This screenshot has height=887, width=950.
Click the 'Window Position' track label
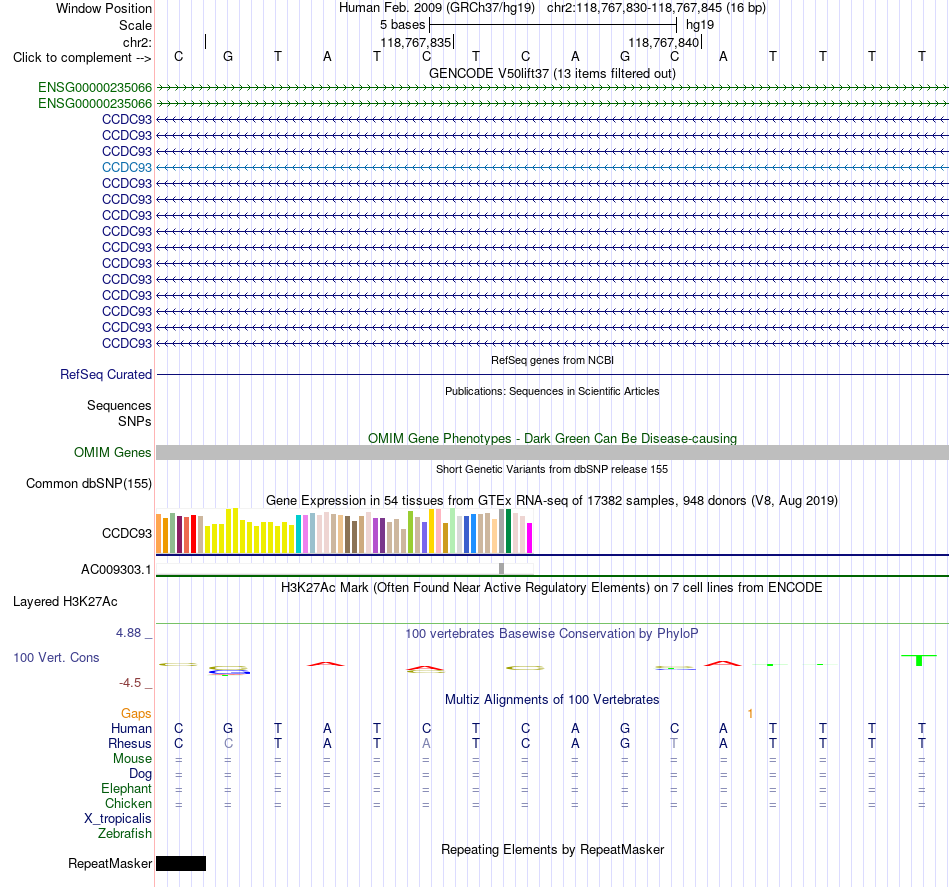pyautogui.click(x=104, y=8)
